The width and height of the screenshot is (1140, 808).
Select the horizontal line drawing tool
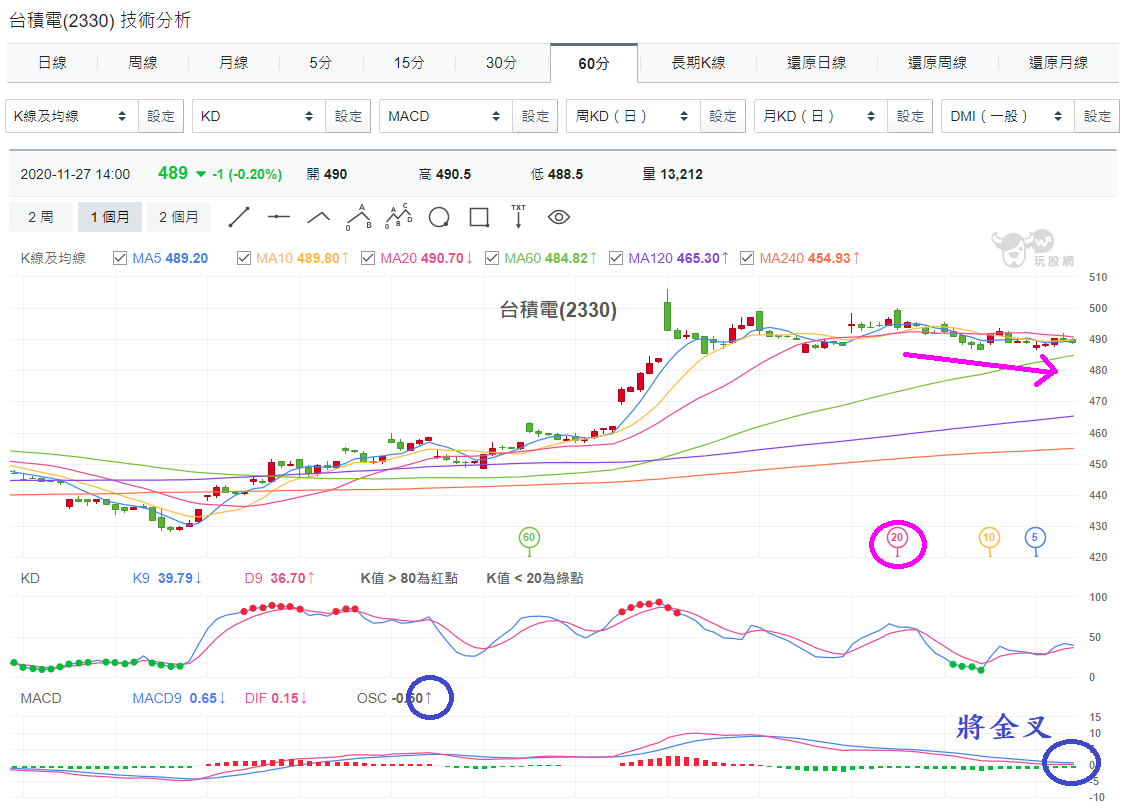(x=278, y=217)
